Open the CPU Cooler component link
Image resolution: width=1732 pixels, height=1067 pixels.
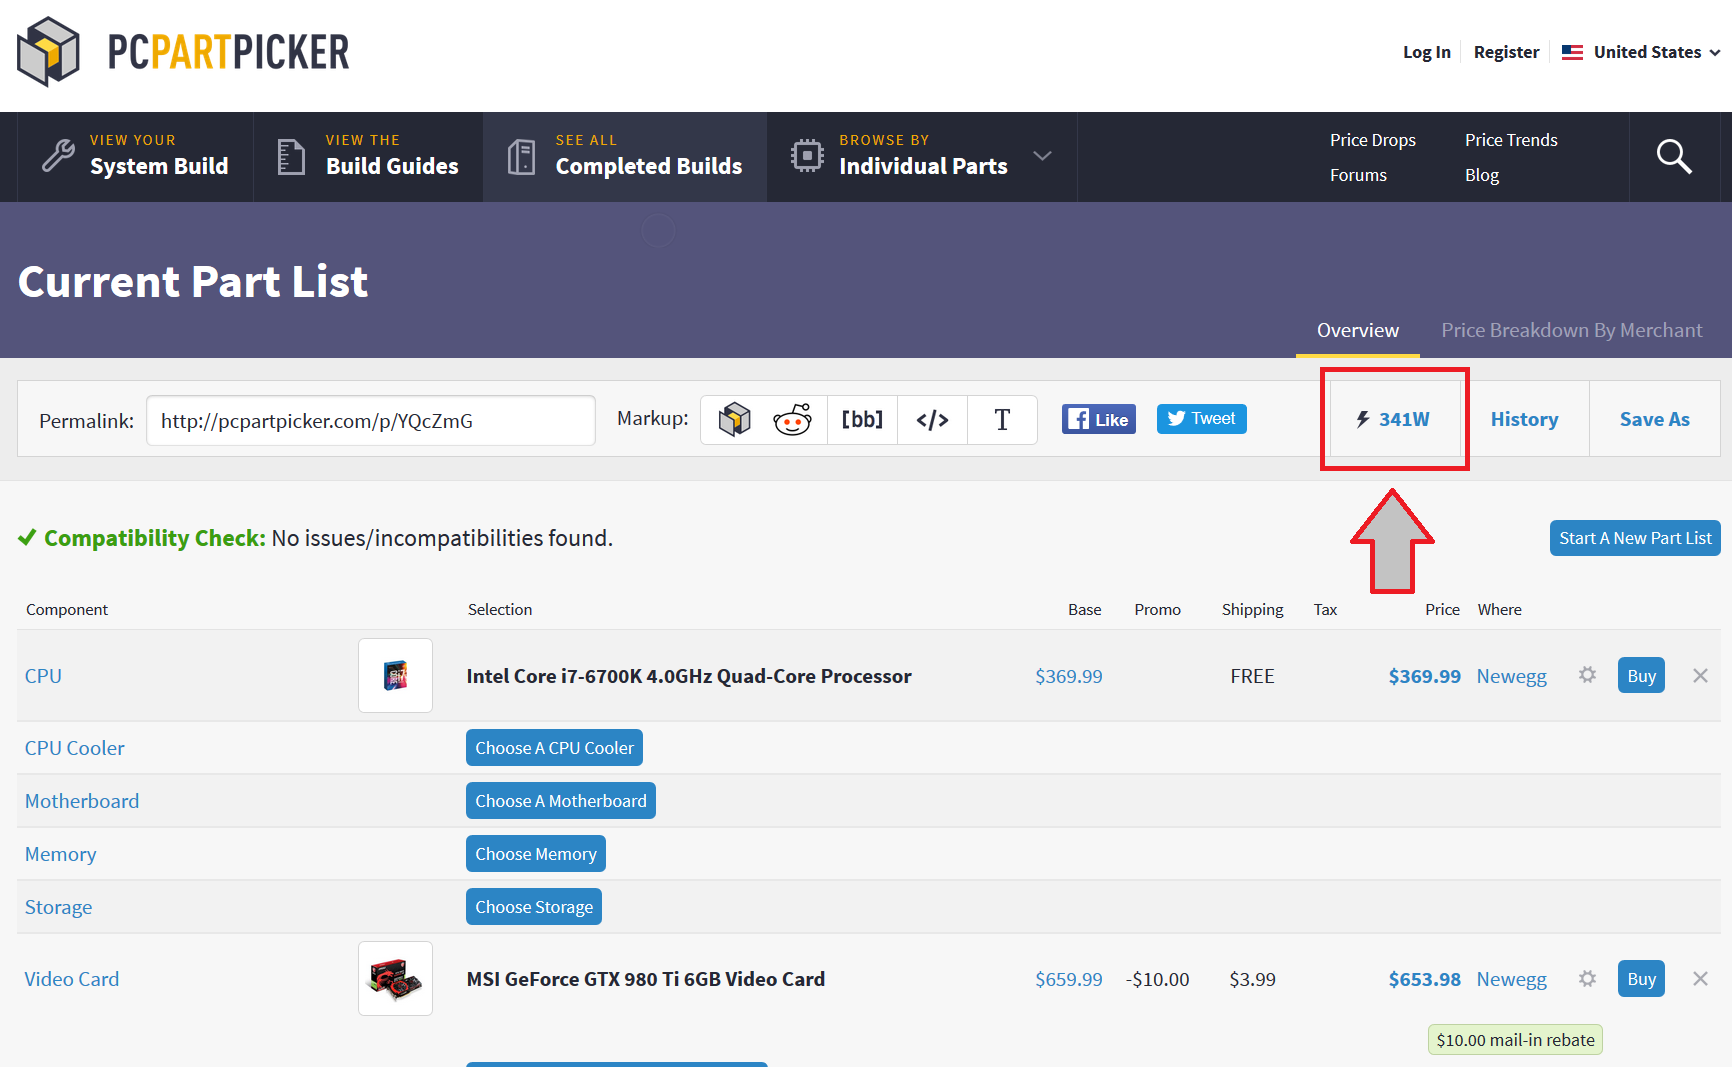[75, 748]
